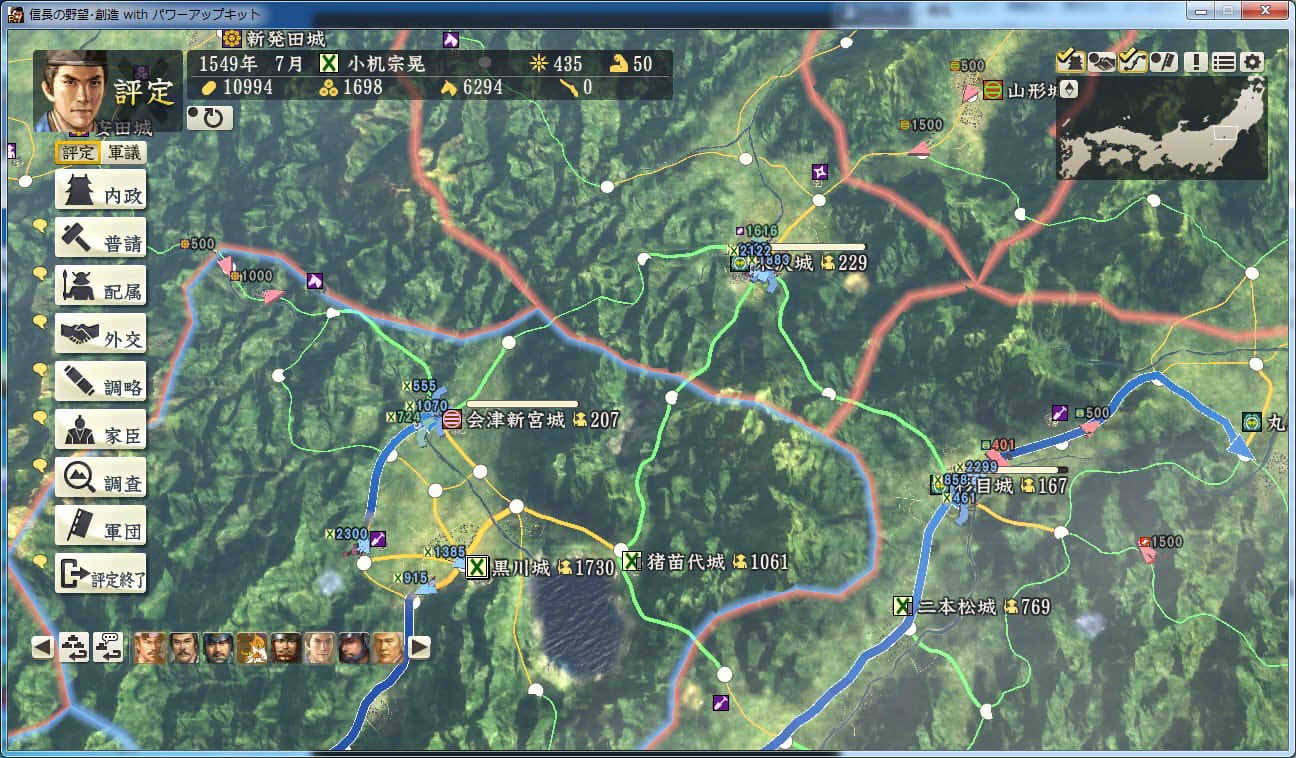Select the 評定 council tab
The image size is (1296, 758).
78,153
